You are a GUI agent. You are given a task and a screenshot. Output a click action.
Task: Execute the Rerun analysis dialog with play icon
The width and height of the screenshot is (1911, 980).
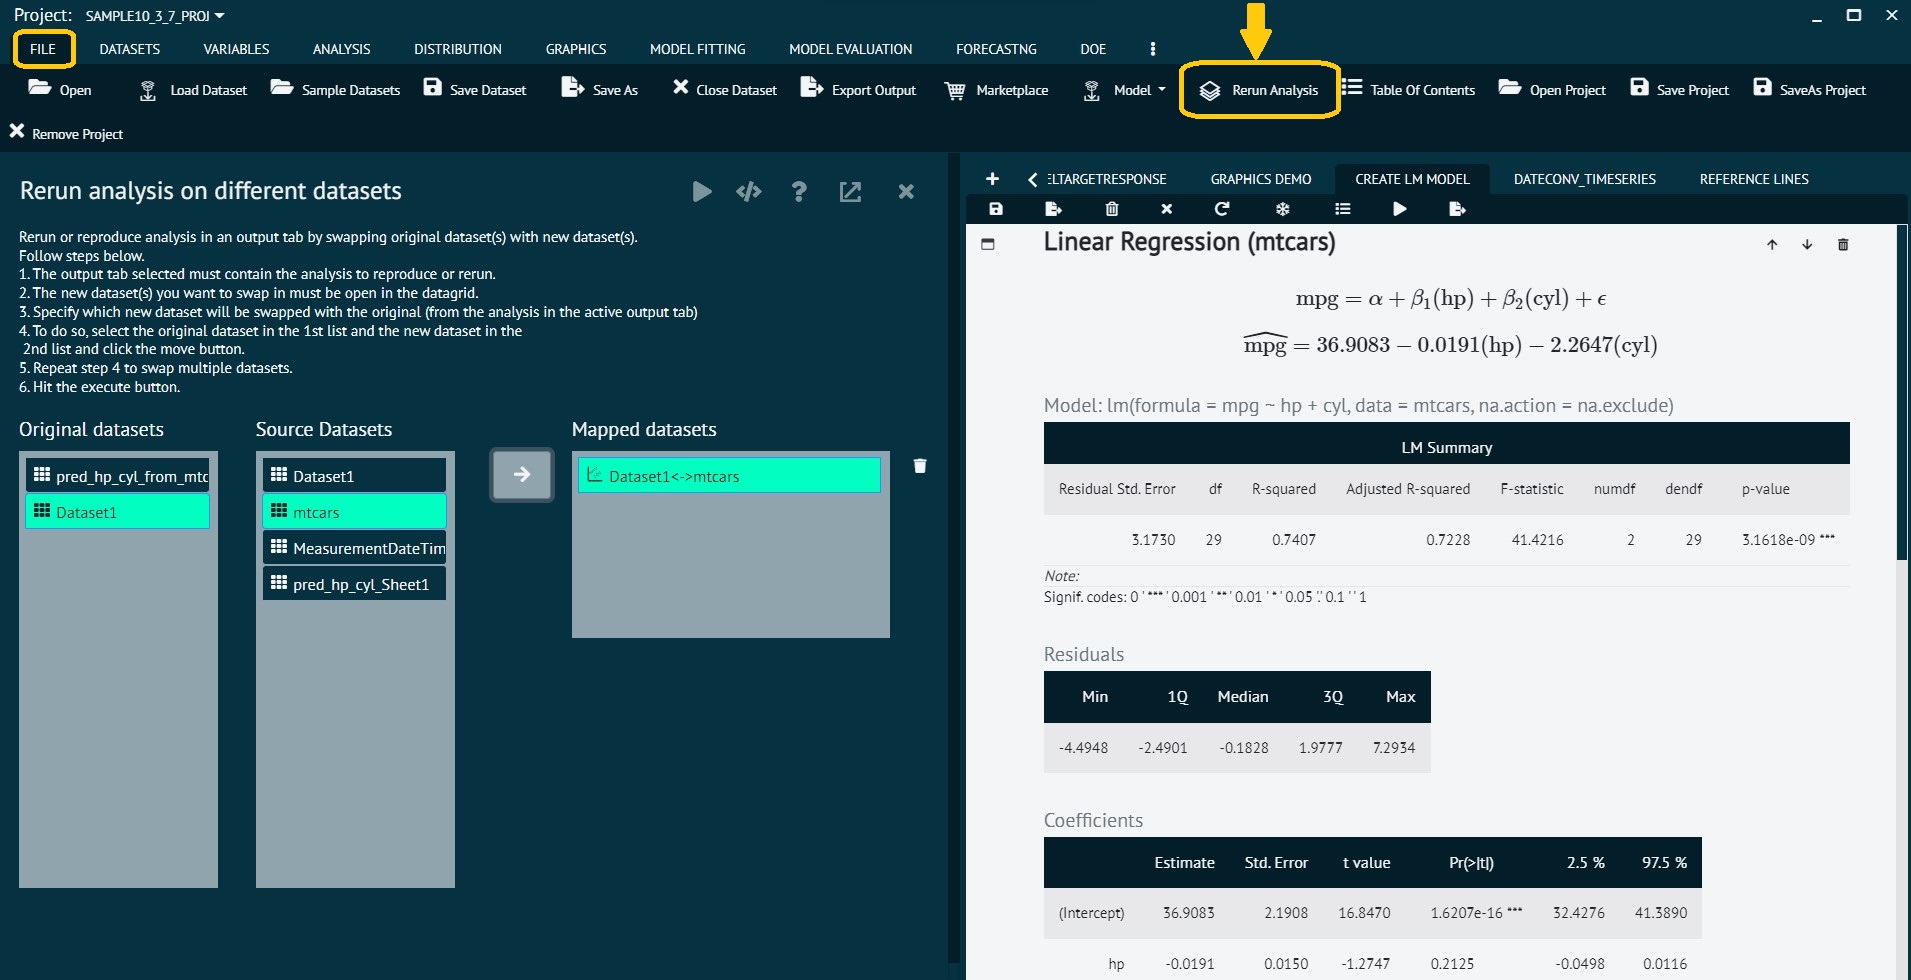pos(702,191)
